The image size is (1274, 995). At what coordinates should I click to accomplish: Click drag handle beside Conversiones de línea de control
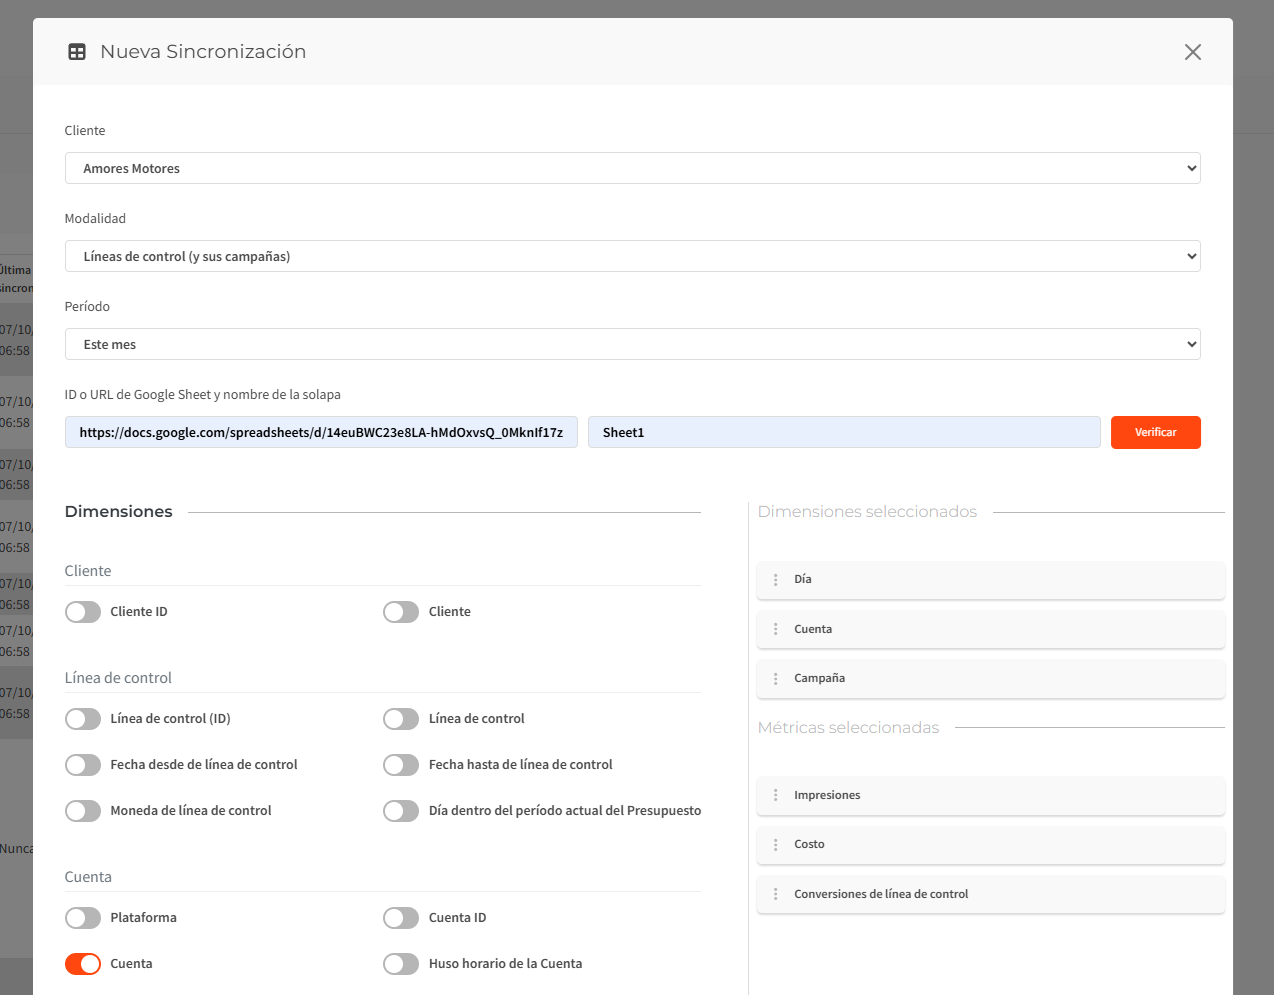tap(776, 894)
